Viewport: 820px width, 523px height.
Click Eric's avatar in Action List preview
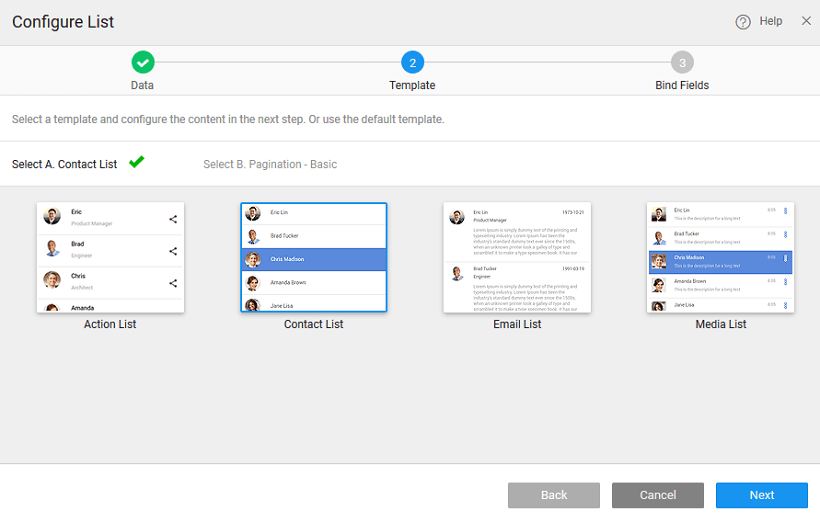pyautogui.click(x=52, y=216)
